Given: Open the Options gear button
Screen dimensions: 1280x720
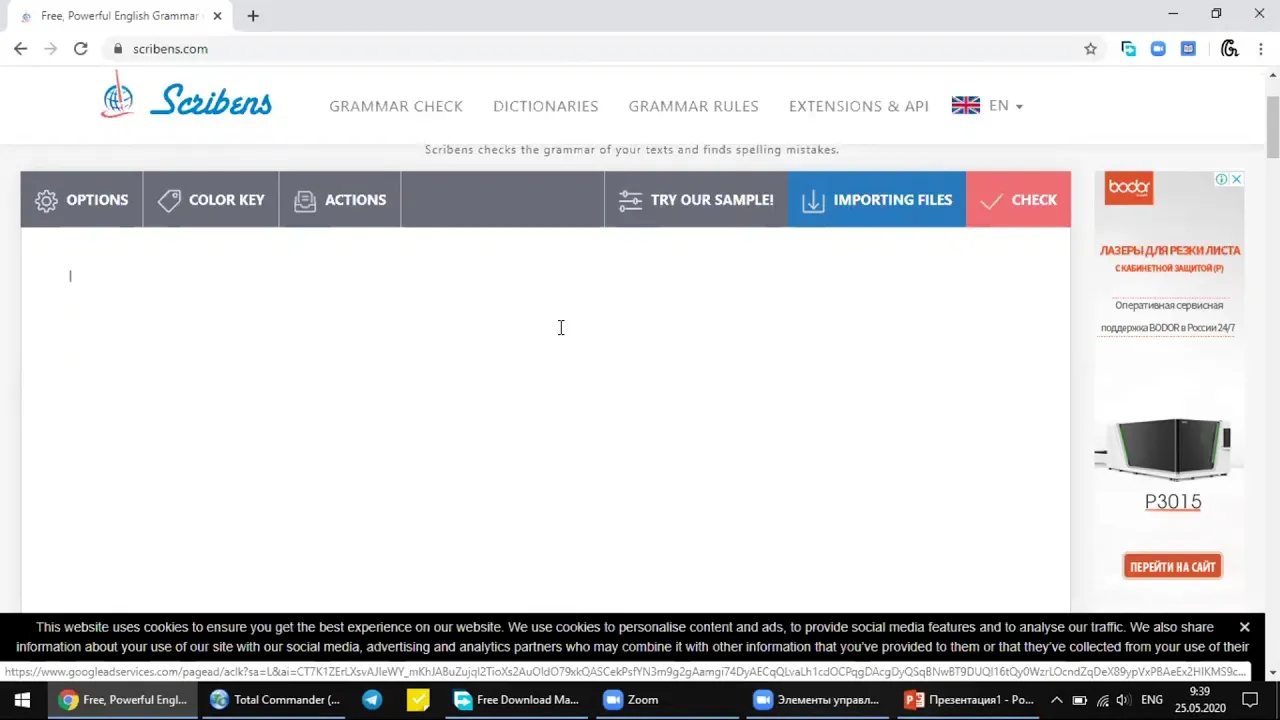Looking at the screenshot, I should (82, 199).
